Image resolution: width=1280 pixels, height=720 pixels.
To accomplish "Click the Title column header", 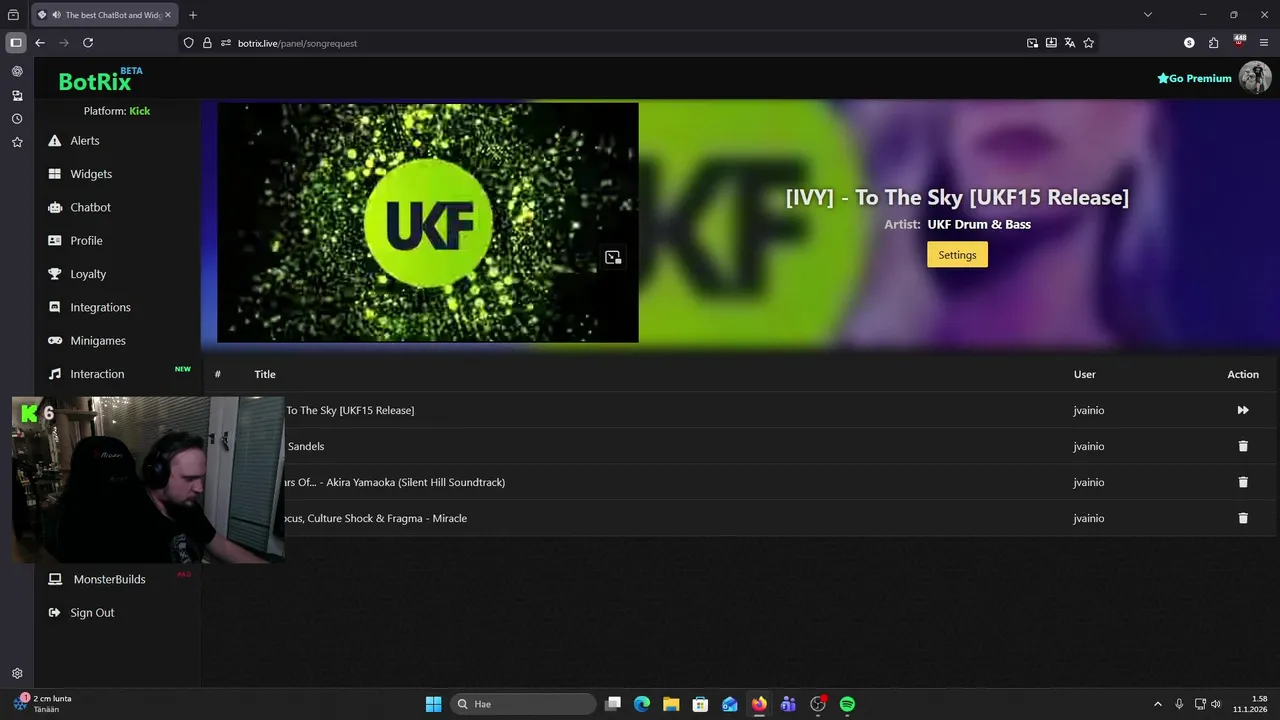I will click(265, 374).
